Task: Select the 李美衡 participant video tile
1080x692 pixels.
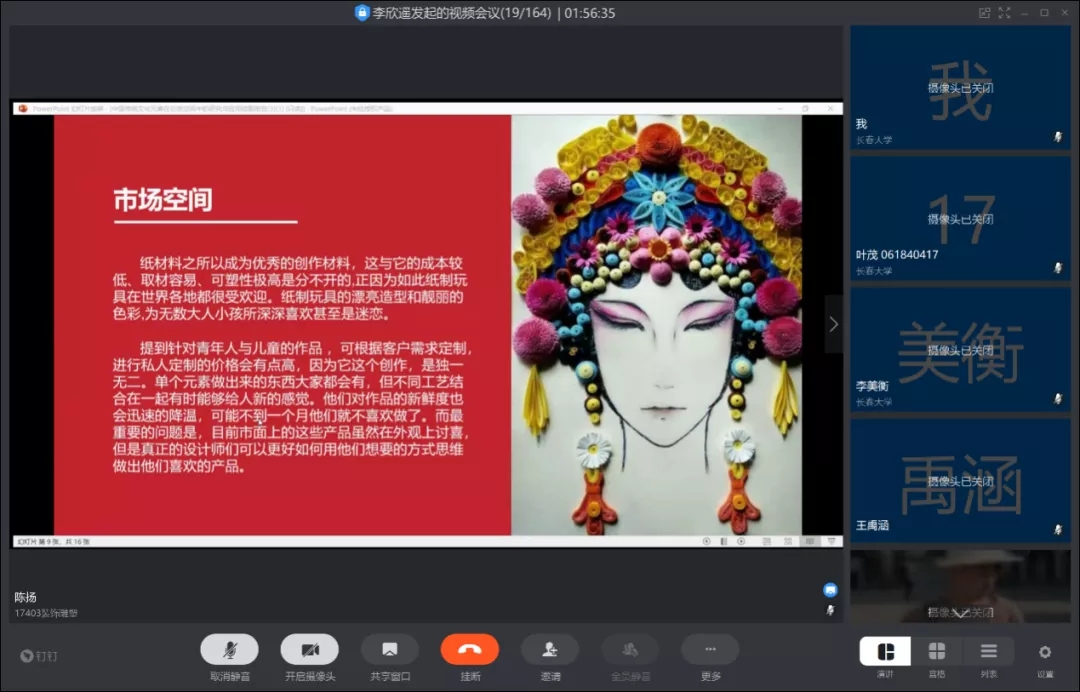Action: 960,349
